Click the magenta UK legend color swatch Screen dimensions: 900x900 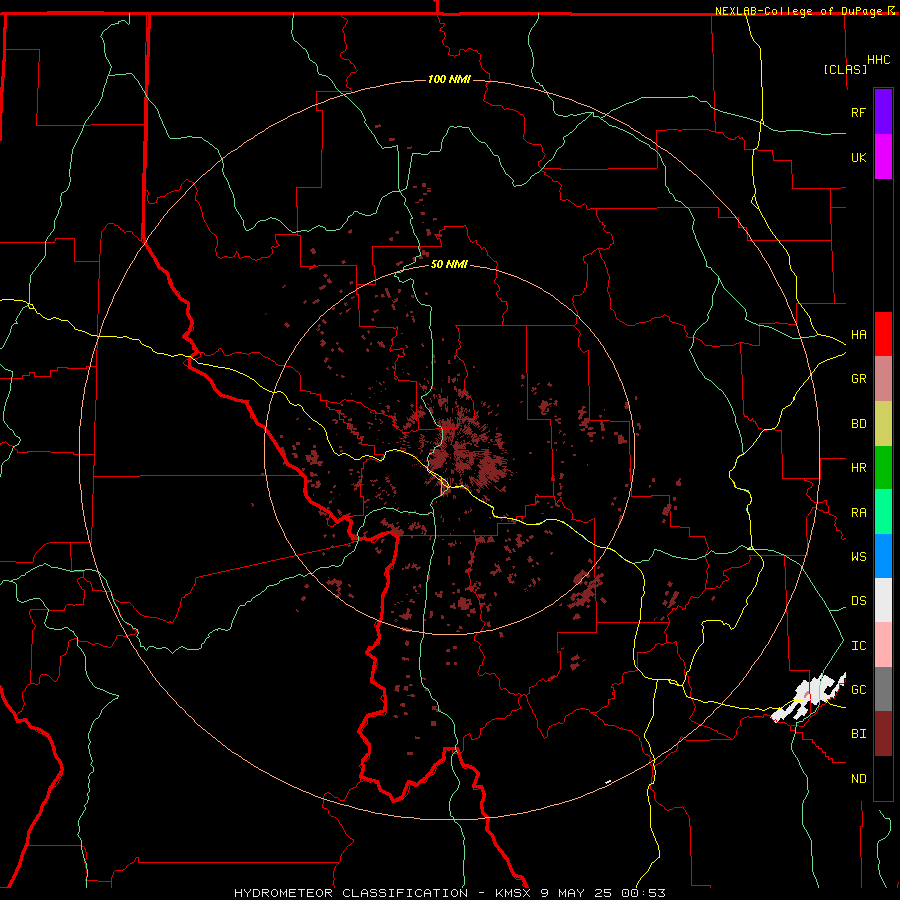click(883, 157)
